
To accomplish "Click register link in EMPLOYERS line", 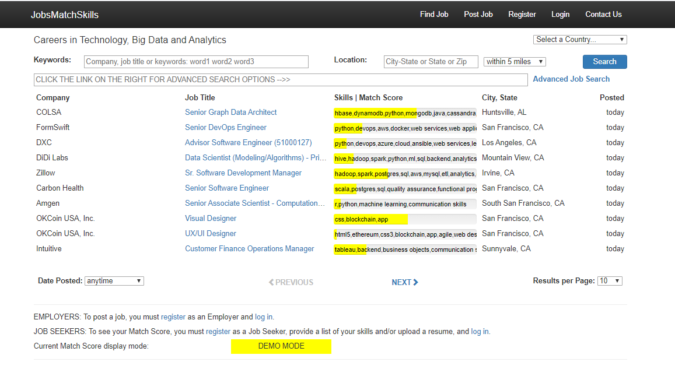I will point(173,317).
